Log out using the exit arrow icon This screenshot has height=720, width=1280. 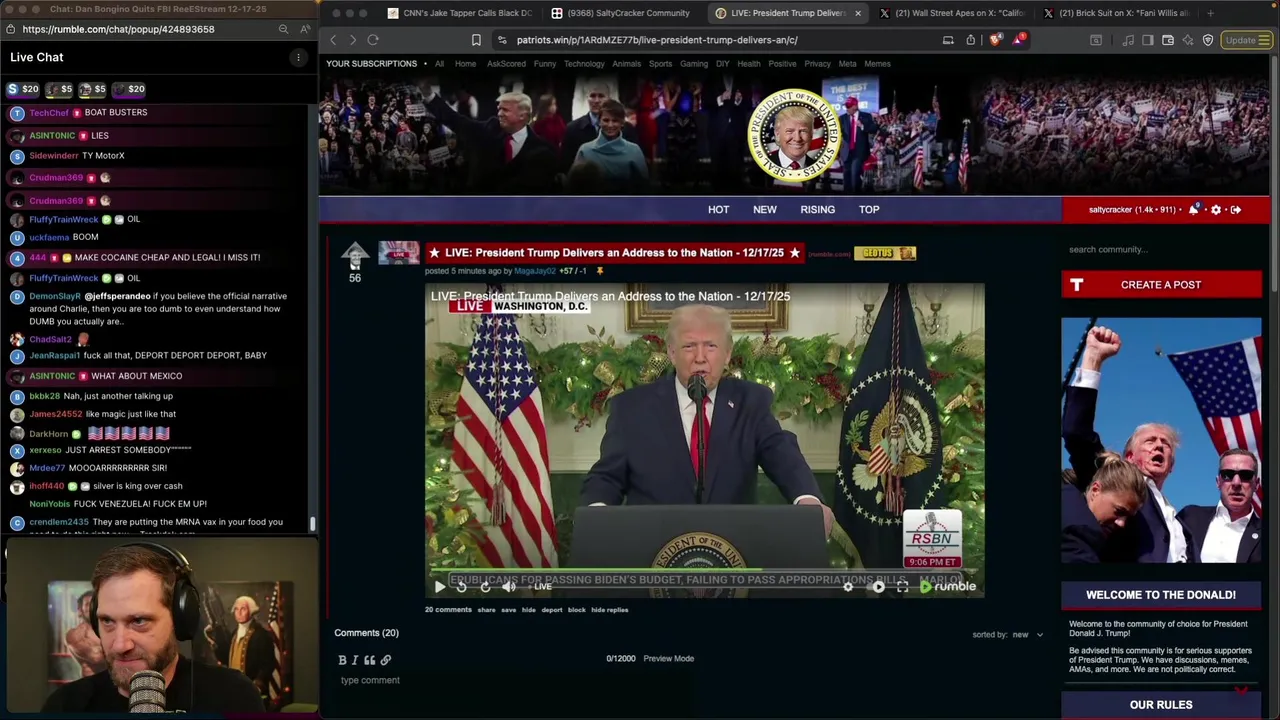[1236, 210]
